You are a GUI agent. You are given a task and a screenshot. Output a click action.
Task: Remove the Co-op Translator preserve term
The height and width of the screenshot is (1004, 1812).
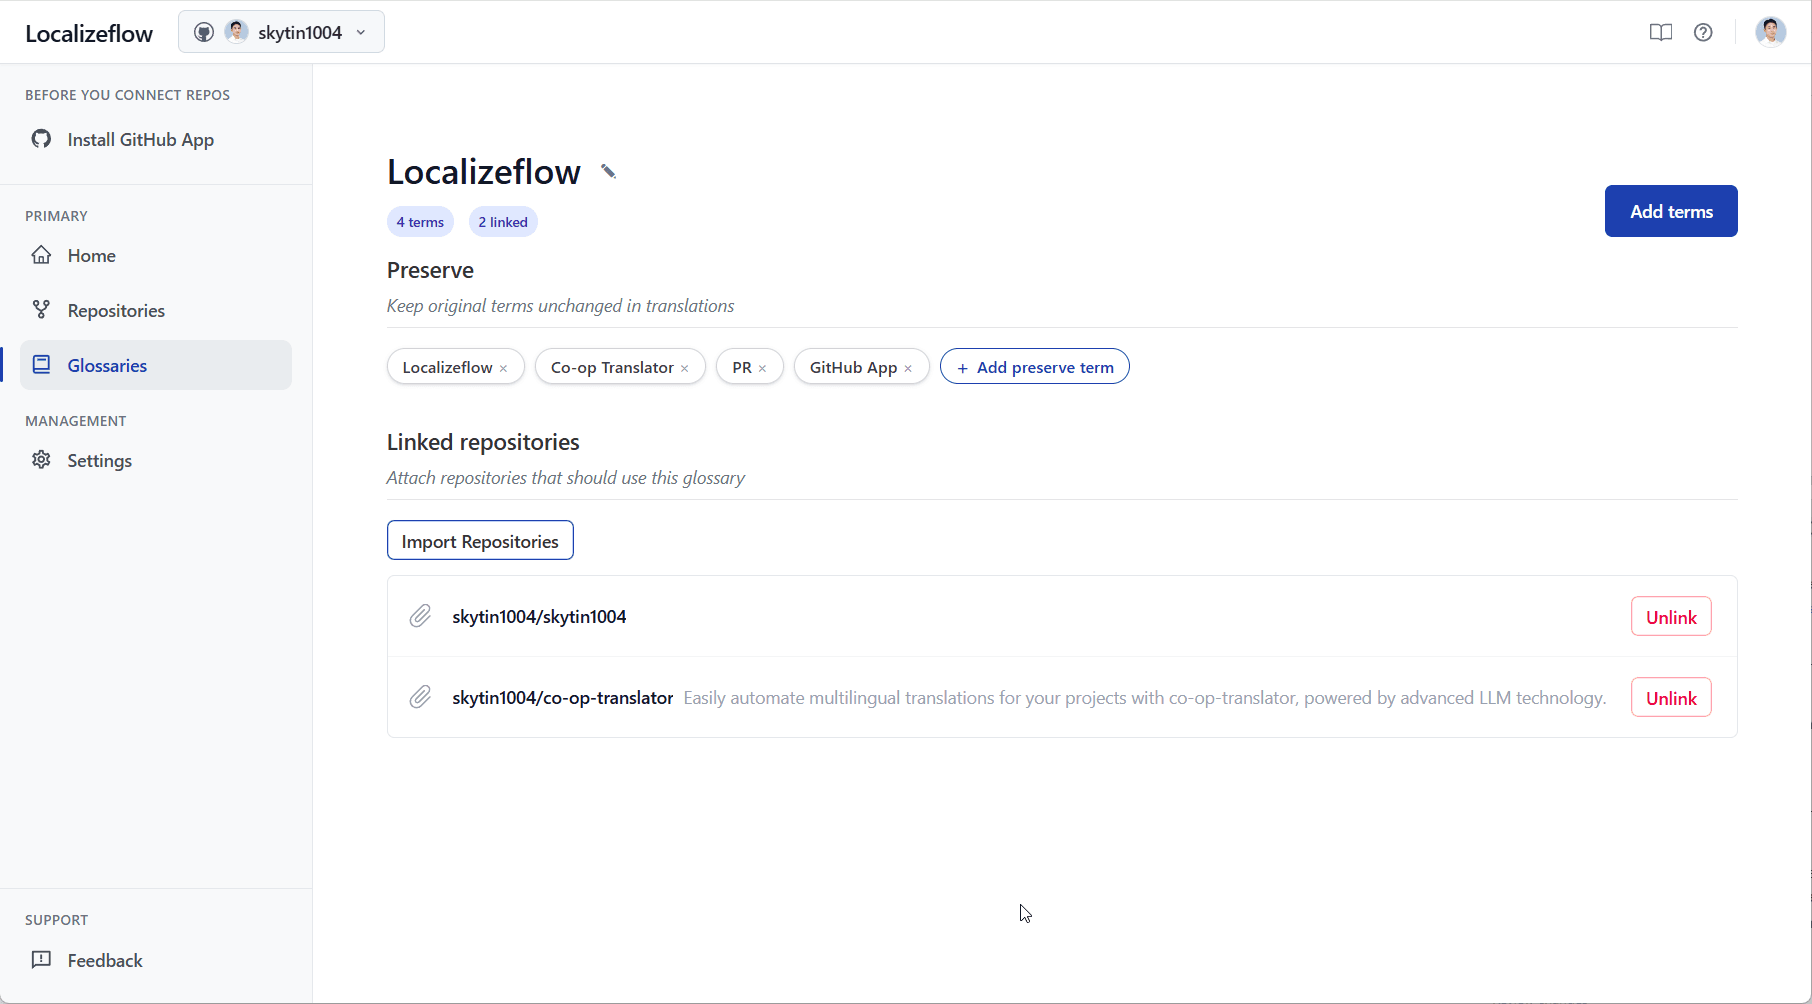click(685, 369)
